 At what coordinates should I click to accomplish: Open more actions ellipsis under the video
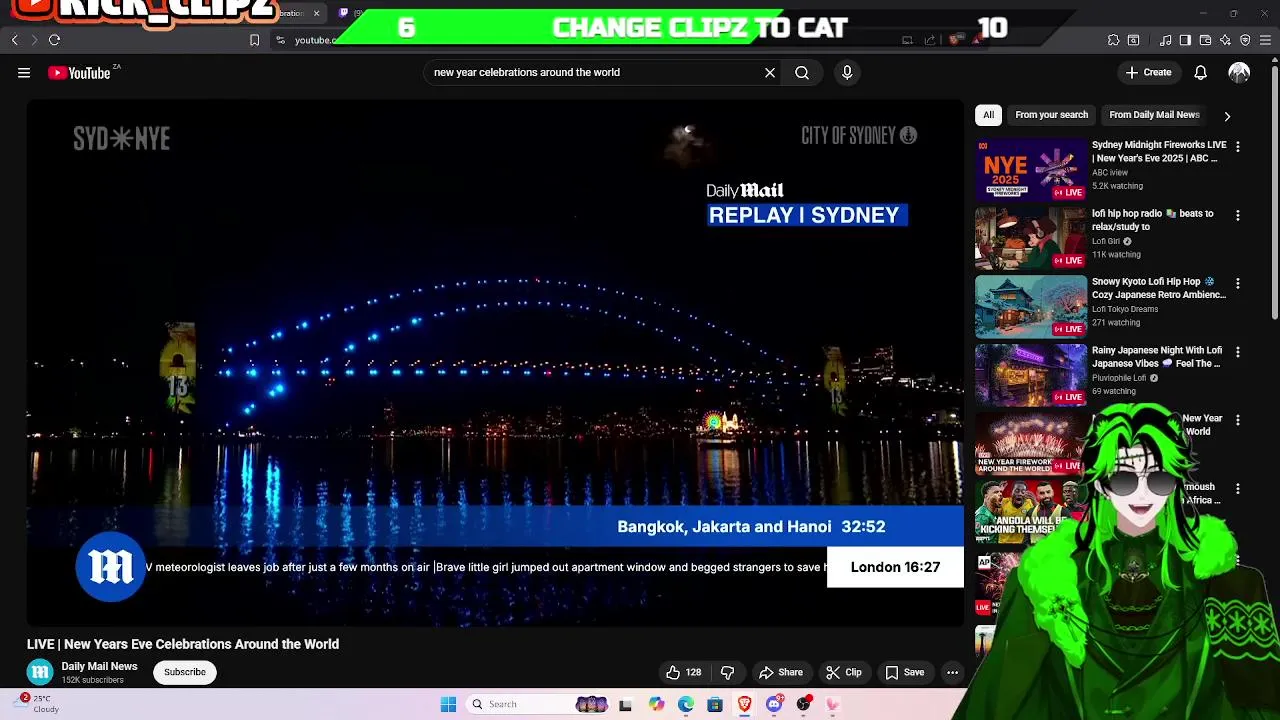point(952,672)
